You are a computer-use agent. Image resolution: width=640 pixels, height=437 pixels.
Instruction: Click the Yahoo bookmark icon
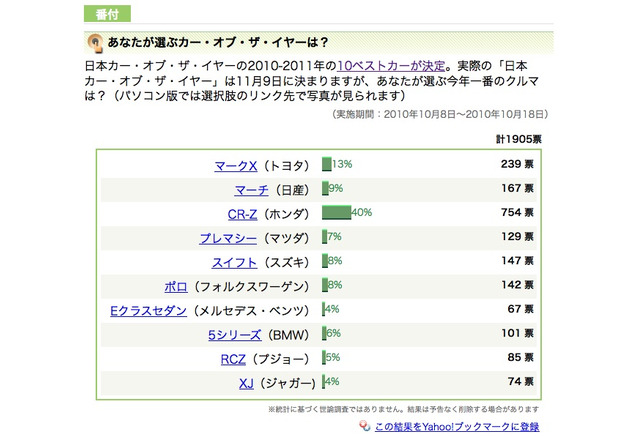pos(364,426)
